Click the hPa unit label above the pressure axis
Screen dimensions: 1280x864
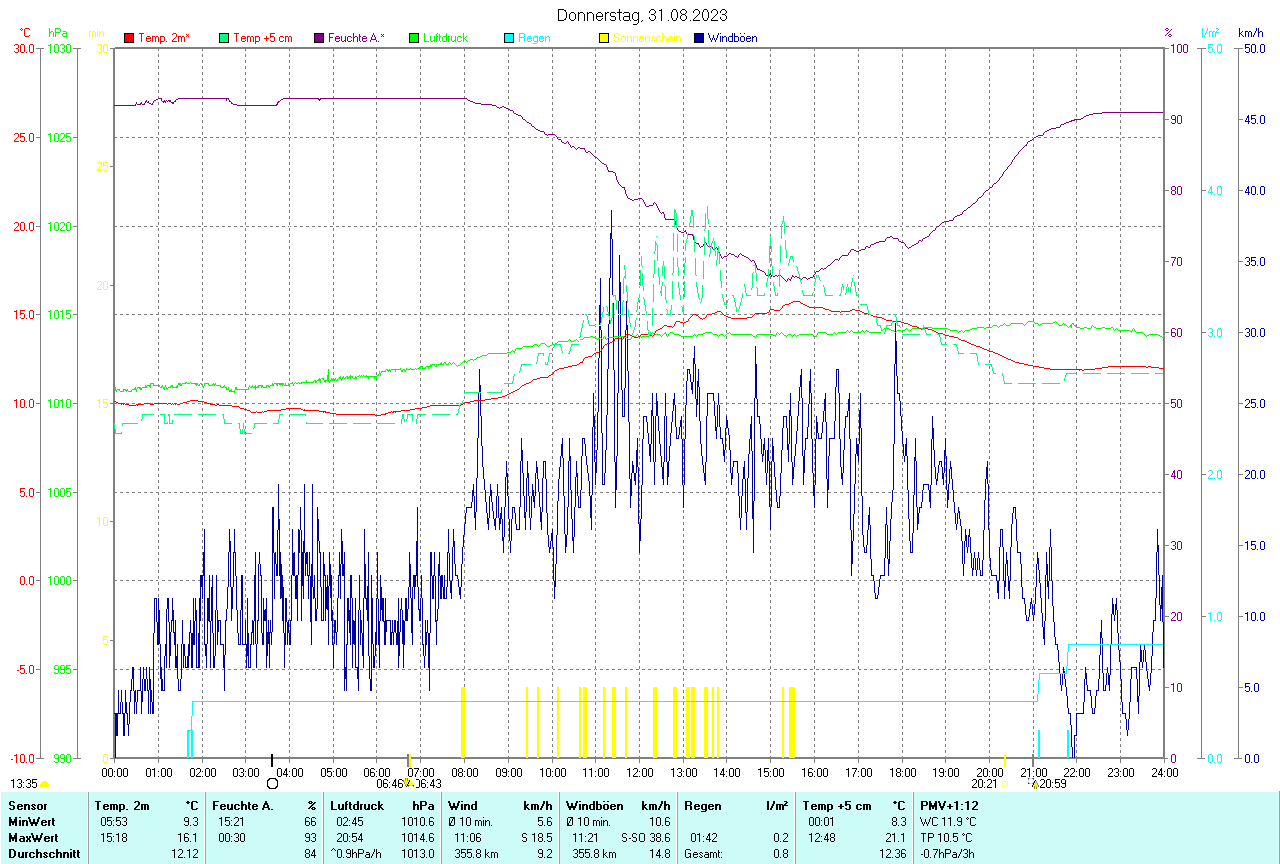pos(58,33)
